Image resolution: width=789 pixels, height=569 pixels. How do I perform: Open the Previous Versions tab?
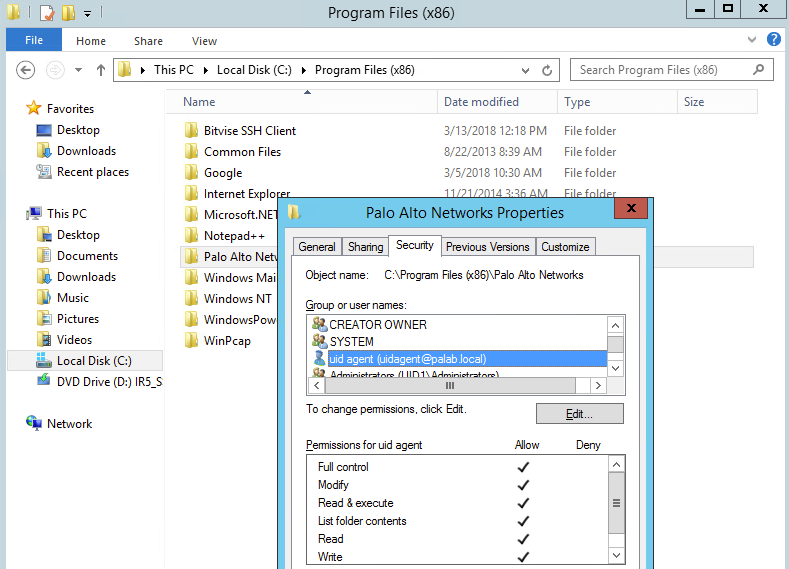tap(488, 247)
